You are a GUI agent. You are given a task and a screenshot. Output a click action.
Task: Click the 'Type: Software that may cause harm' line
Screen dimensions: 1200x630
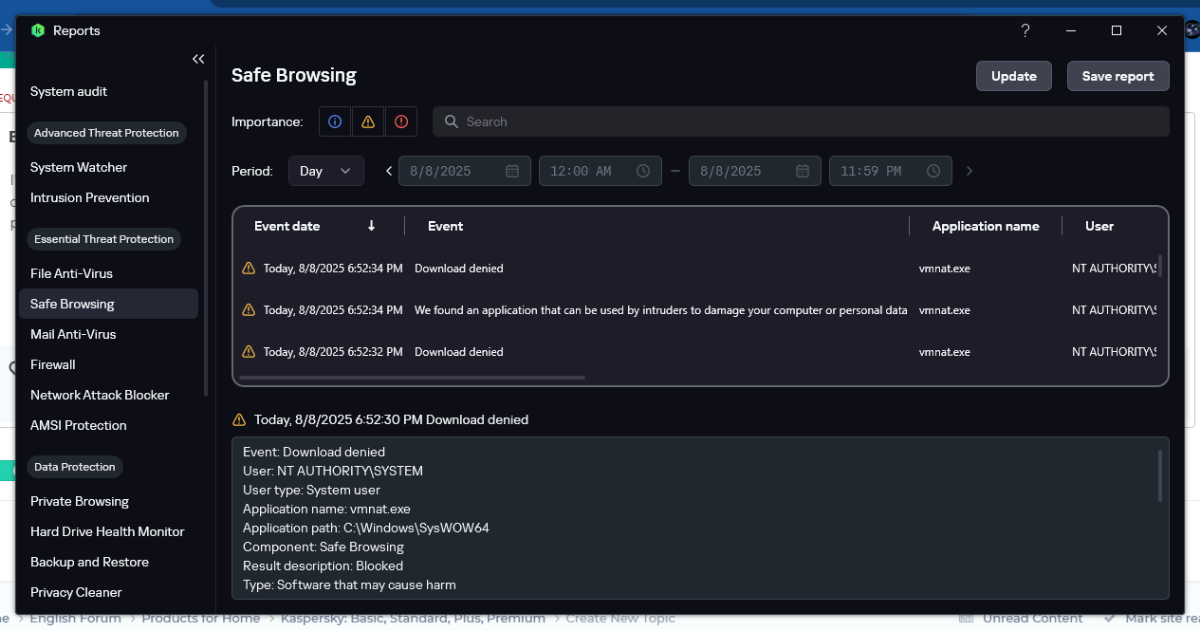[x=349, y=585]
